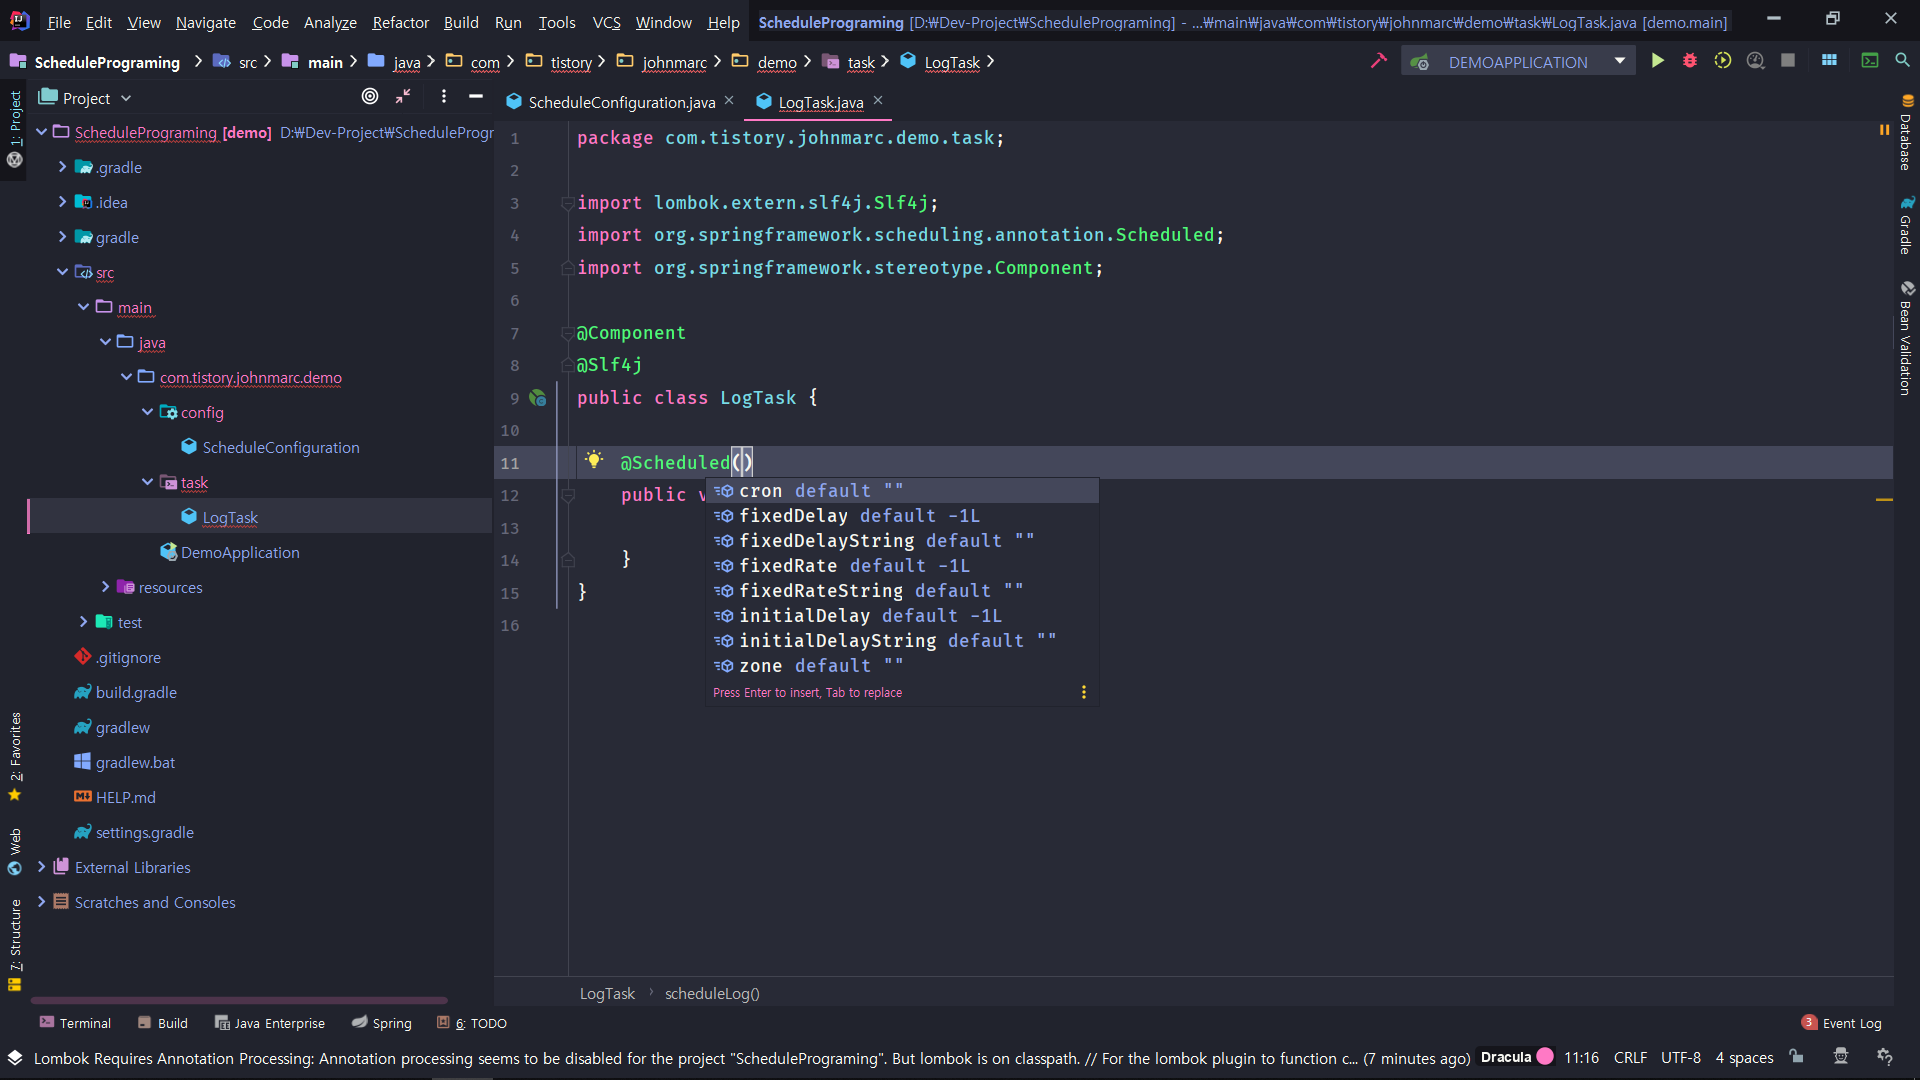Open build.gradle in the project tree
Screen dimensions: 1920x1080
tap(136, 692)
